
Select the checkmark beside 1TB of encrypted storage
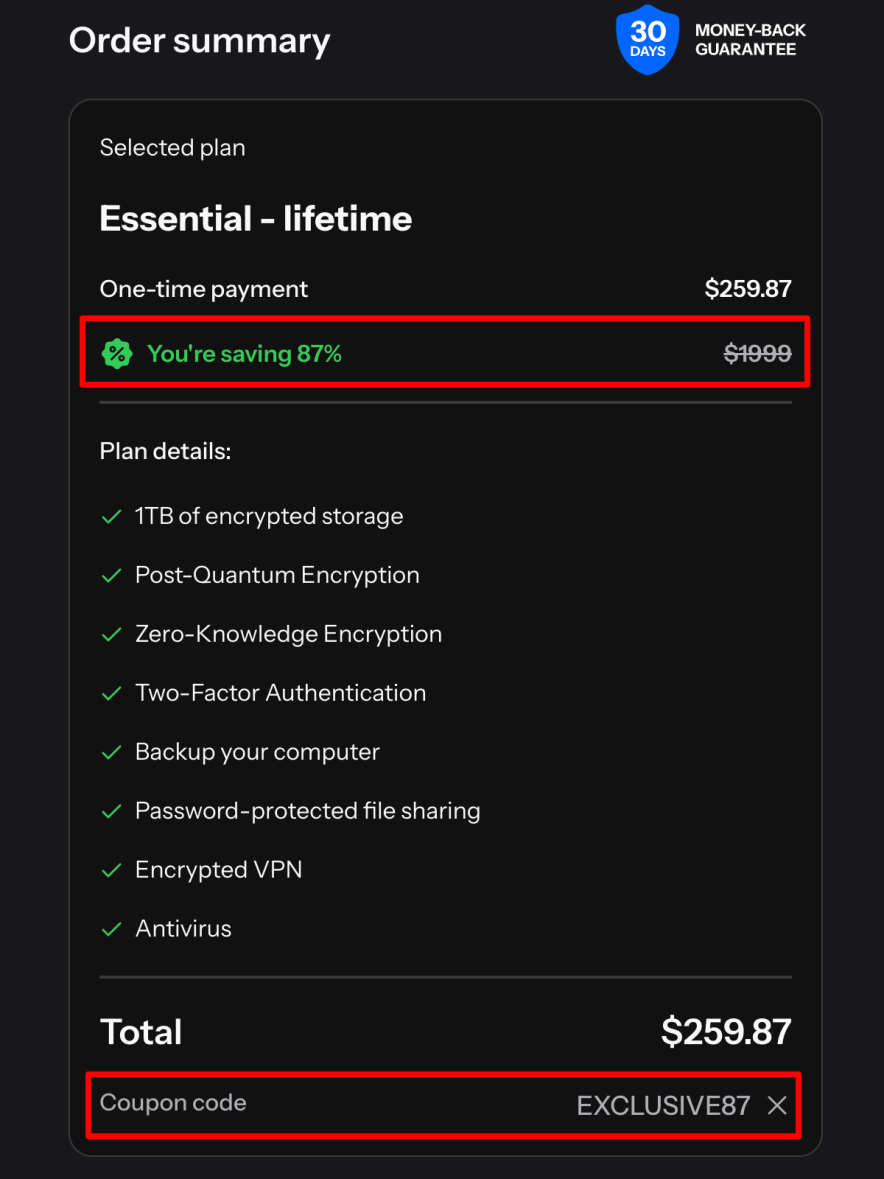[111, 516]
